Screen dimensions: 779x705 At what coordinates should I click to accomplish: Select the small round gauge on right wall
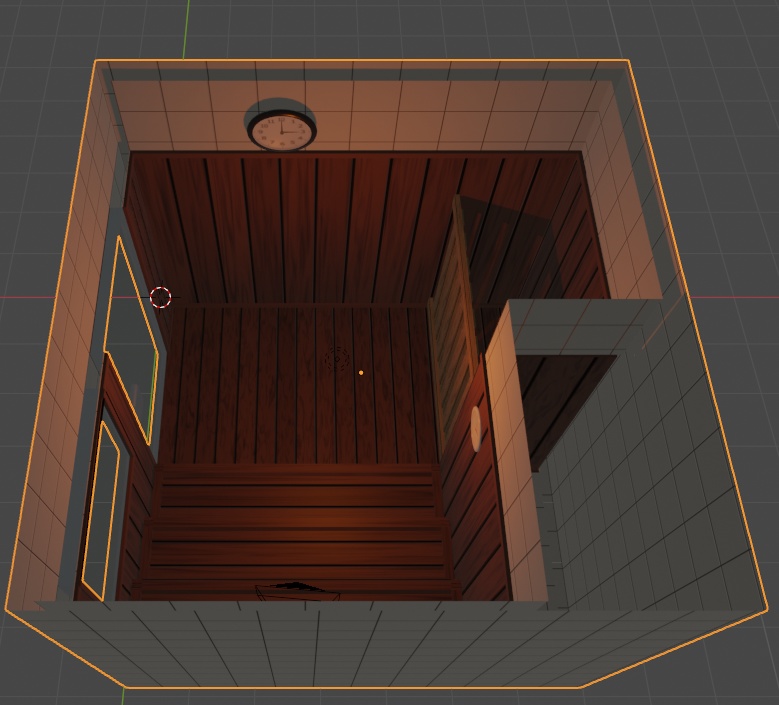click(475, 429)
